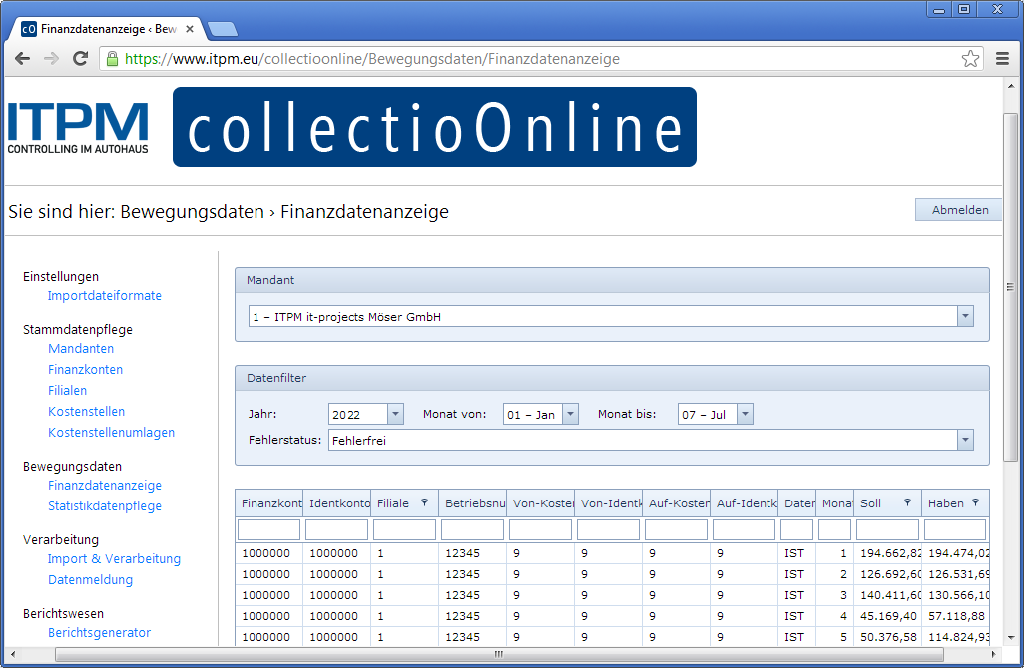This screenshot has width=1024, height=668.
Task: Click the collectioOnline banner
Action: (x=435, y=127)
